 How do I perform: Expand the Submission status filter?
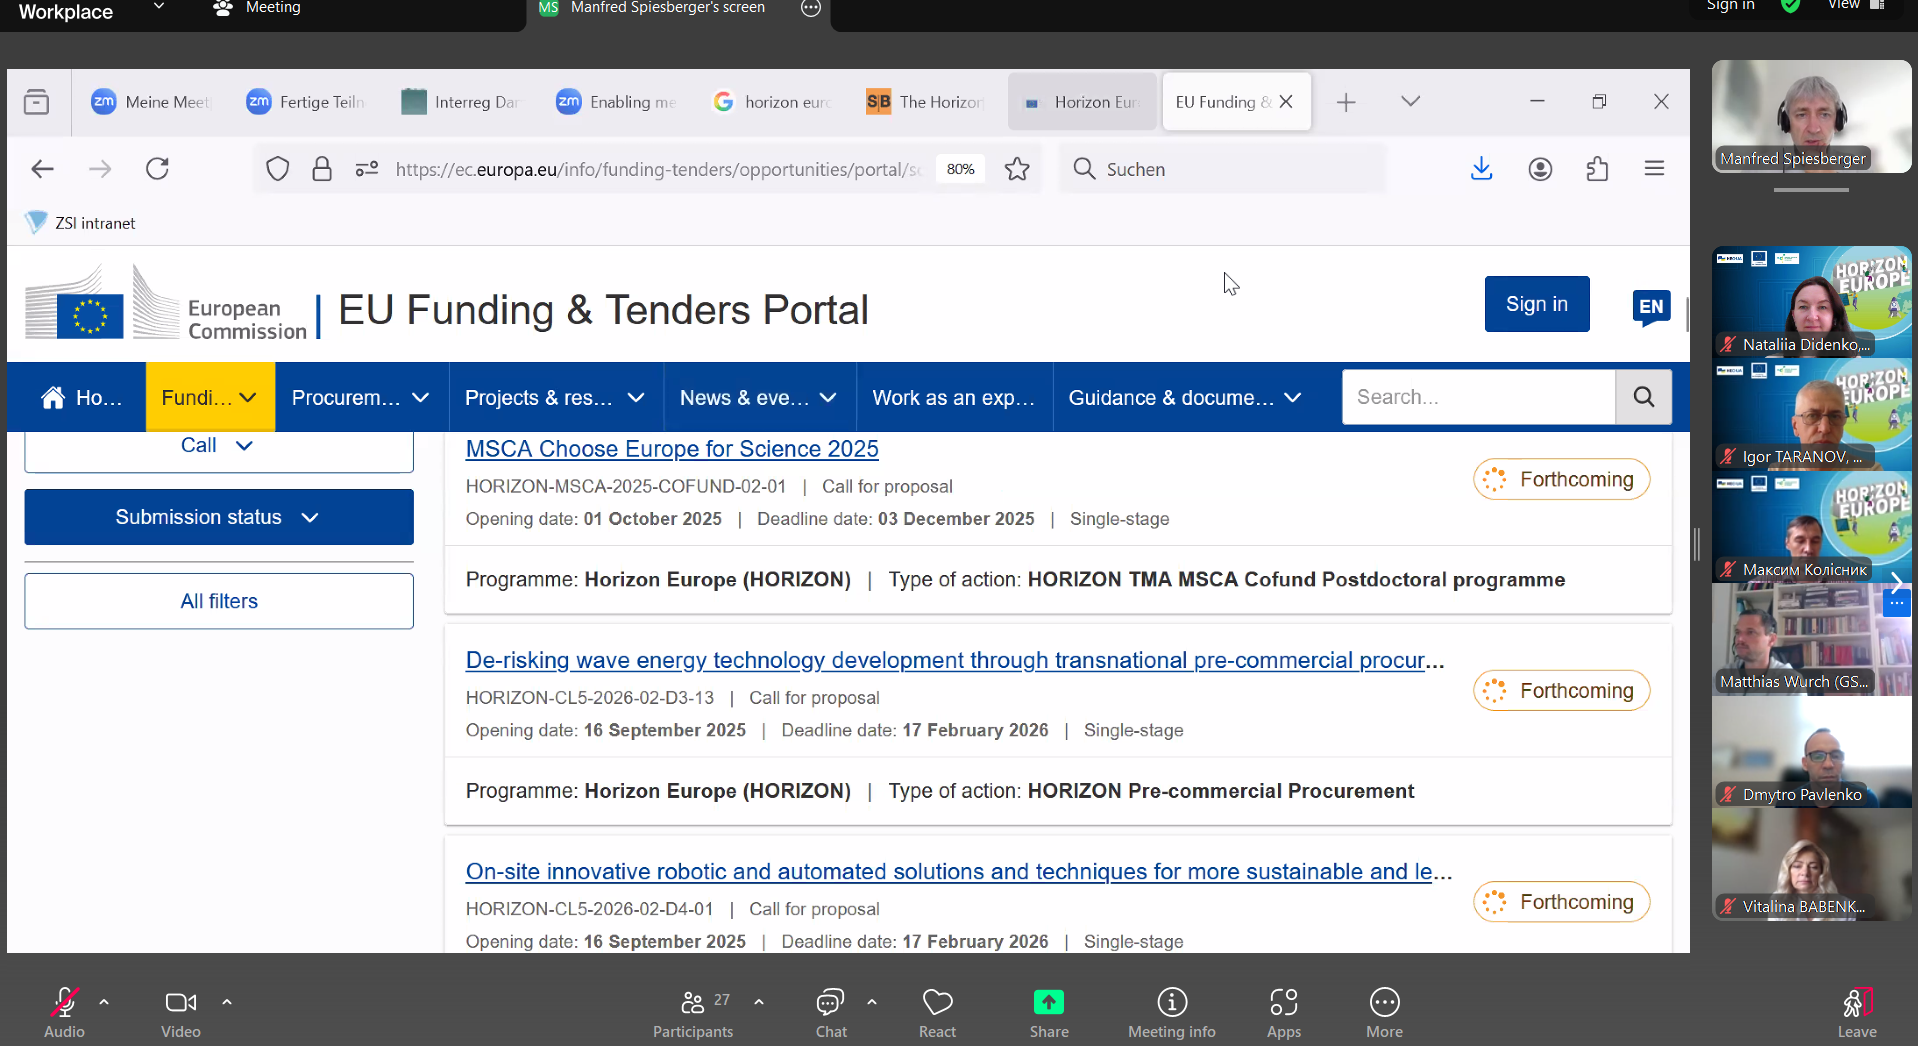(x=219, y=517)
